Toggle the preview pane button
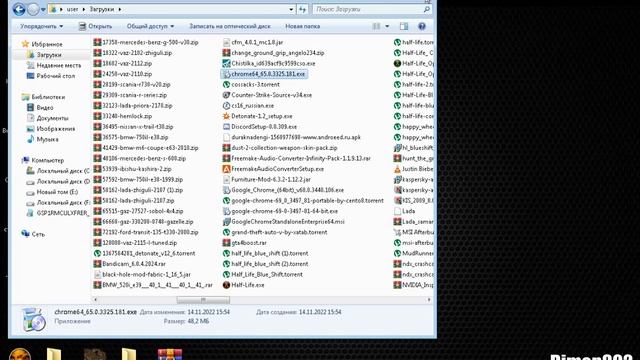Viewport: 640px width, 360px height. [404, 26]
